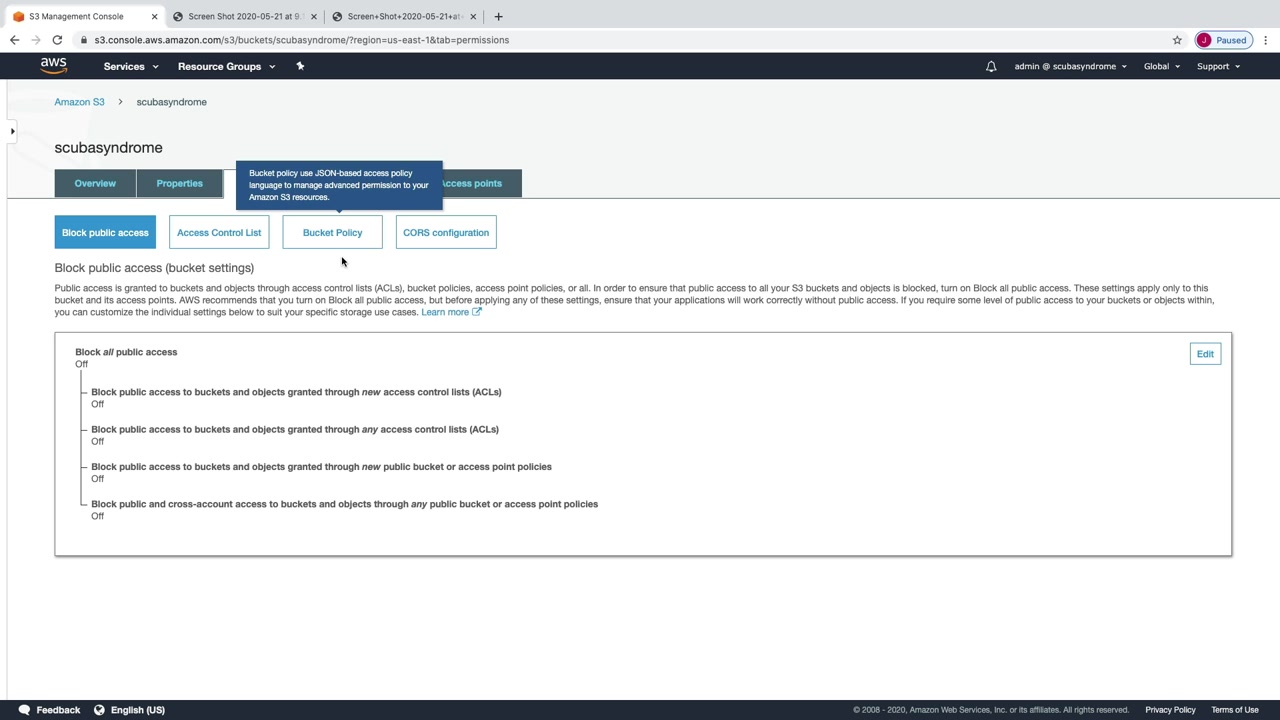Open the Properties tab

(x=179, y=183)
